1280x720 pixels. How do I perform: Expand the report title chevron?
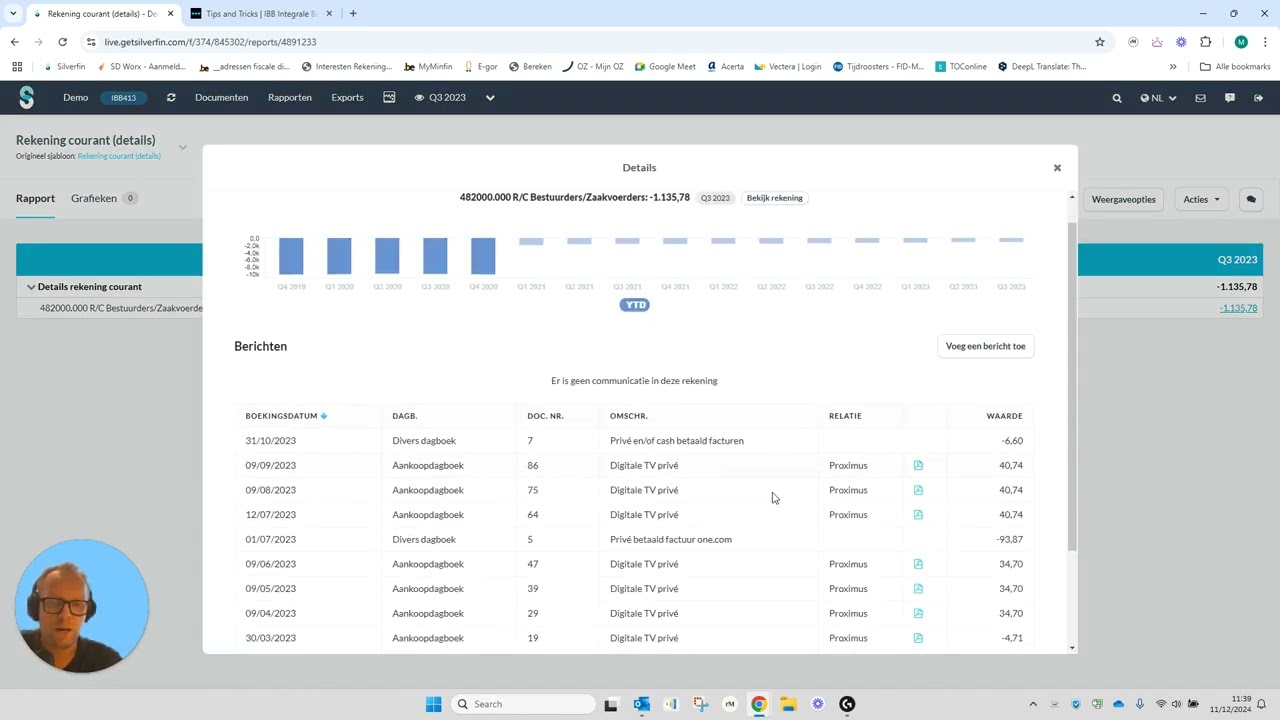coord(183,147)
